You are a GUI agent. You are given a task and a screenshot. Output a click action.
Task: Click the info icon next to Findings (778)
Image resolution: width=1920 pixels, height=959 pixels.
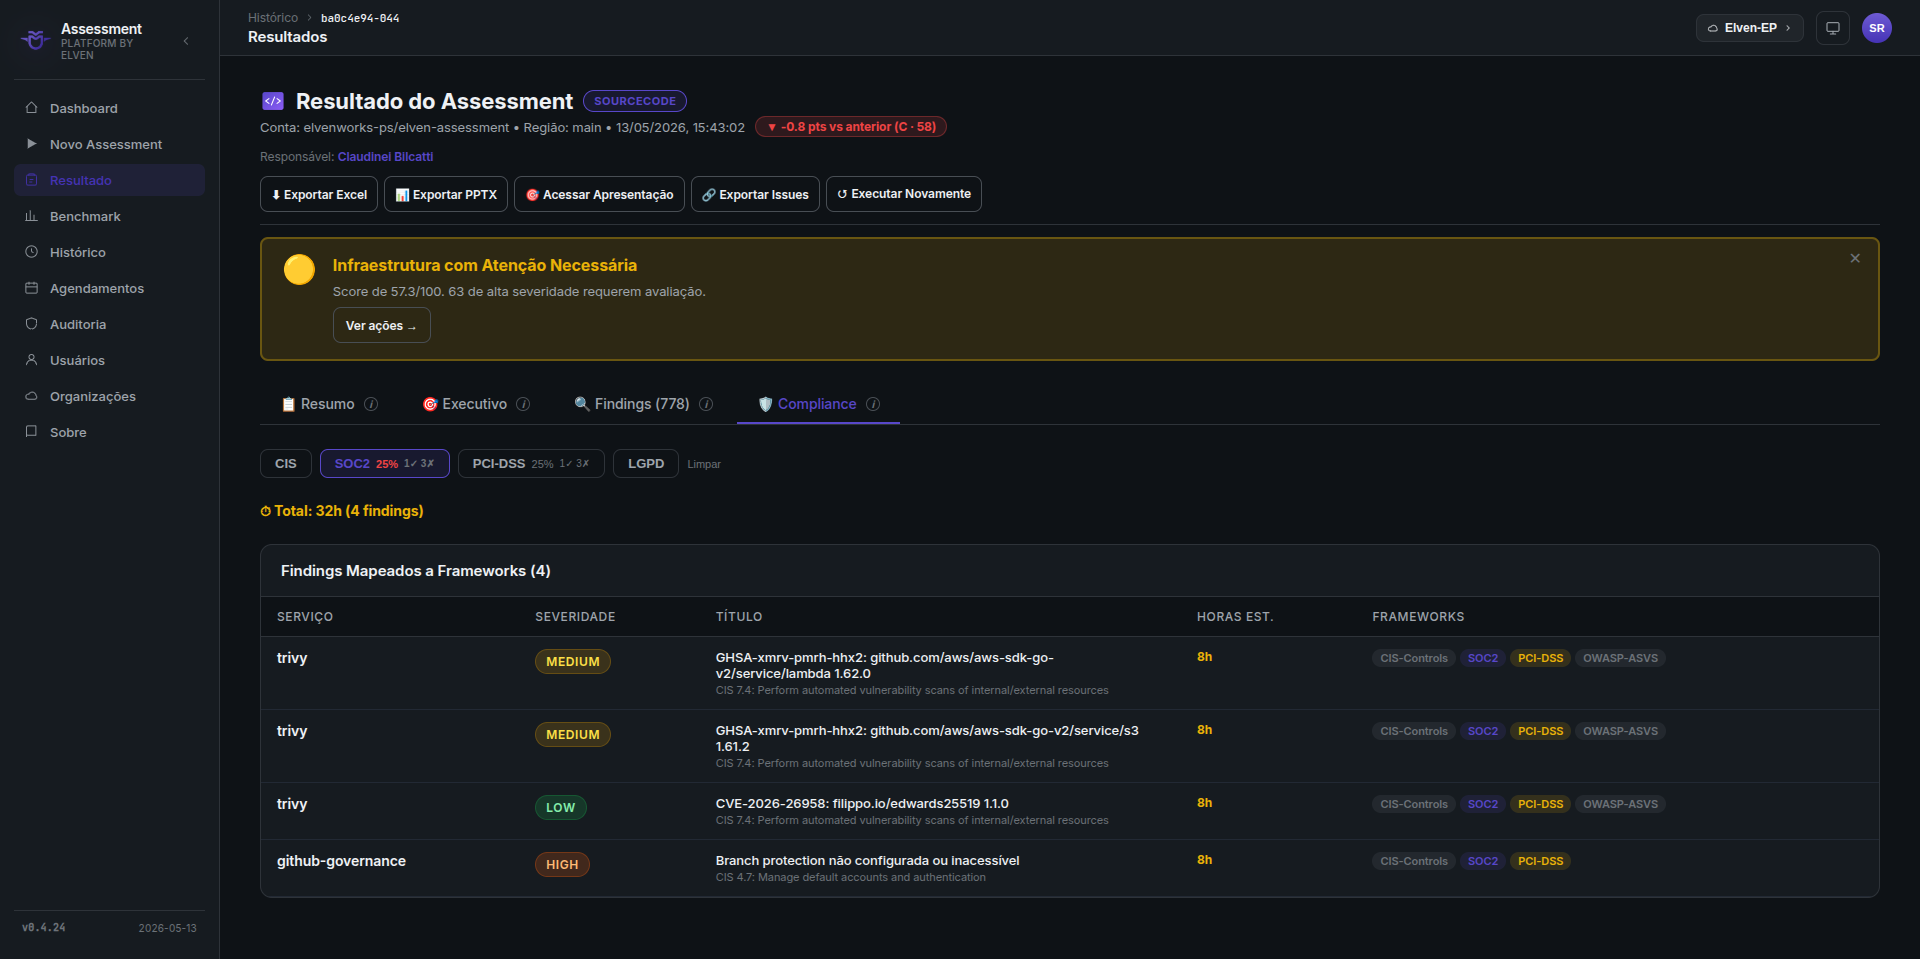(706, 404)
